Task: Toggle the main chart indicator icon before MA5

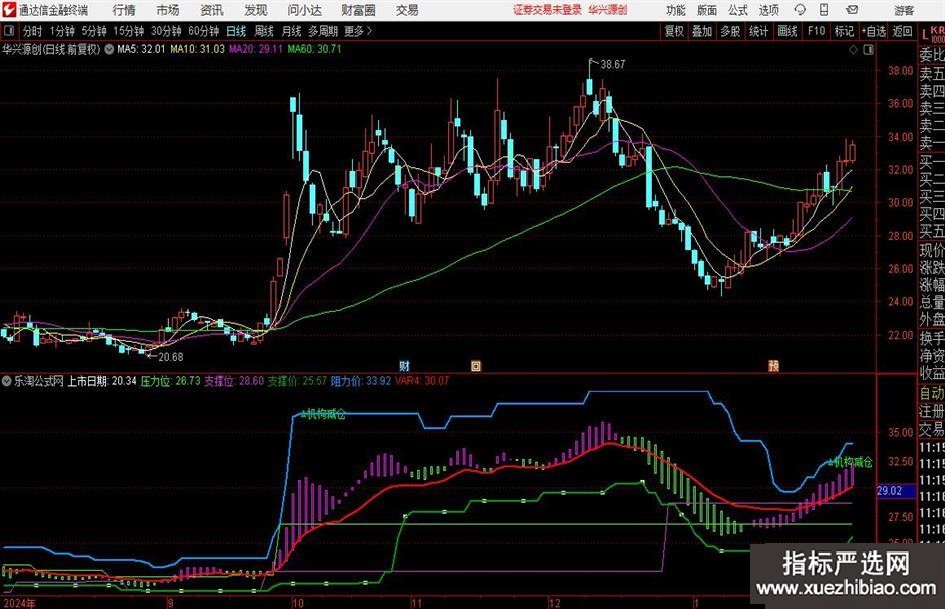Action: pos(108,48)
